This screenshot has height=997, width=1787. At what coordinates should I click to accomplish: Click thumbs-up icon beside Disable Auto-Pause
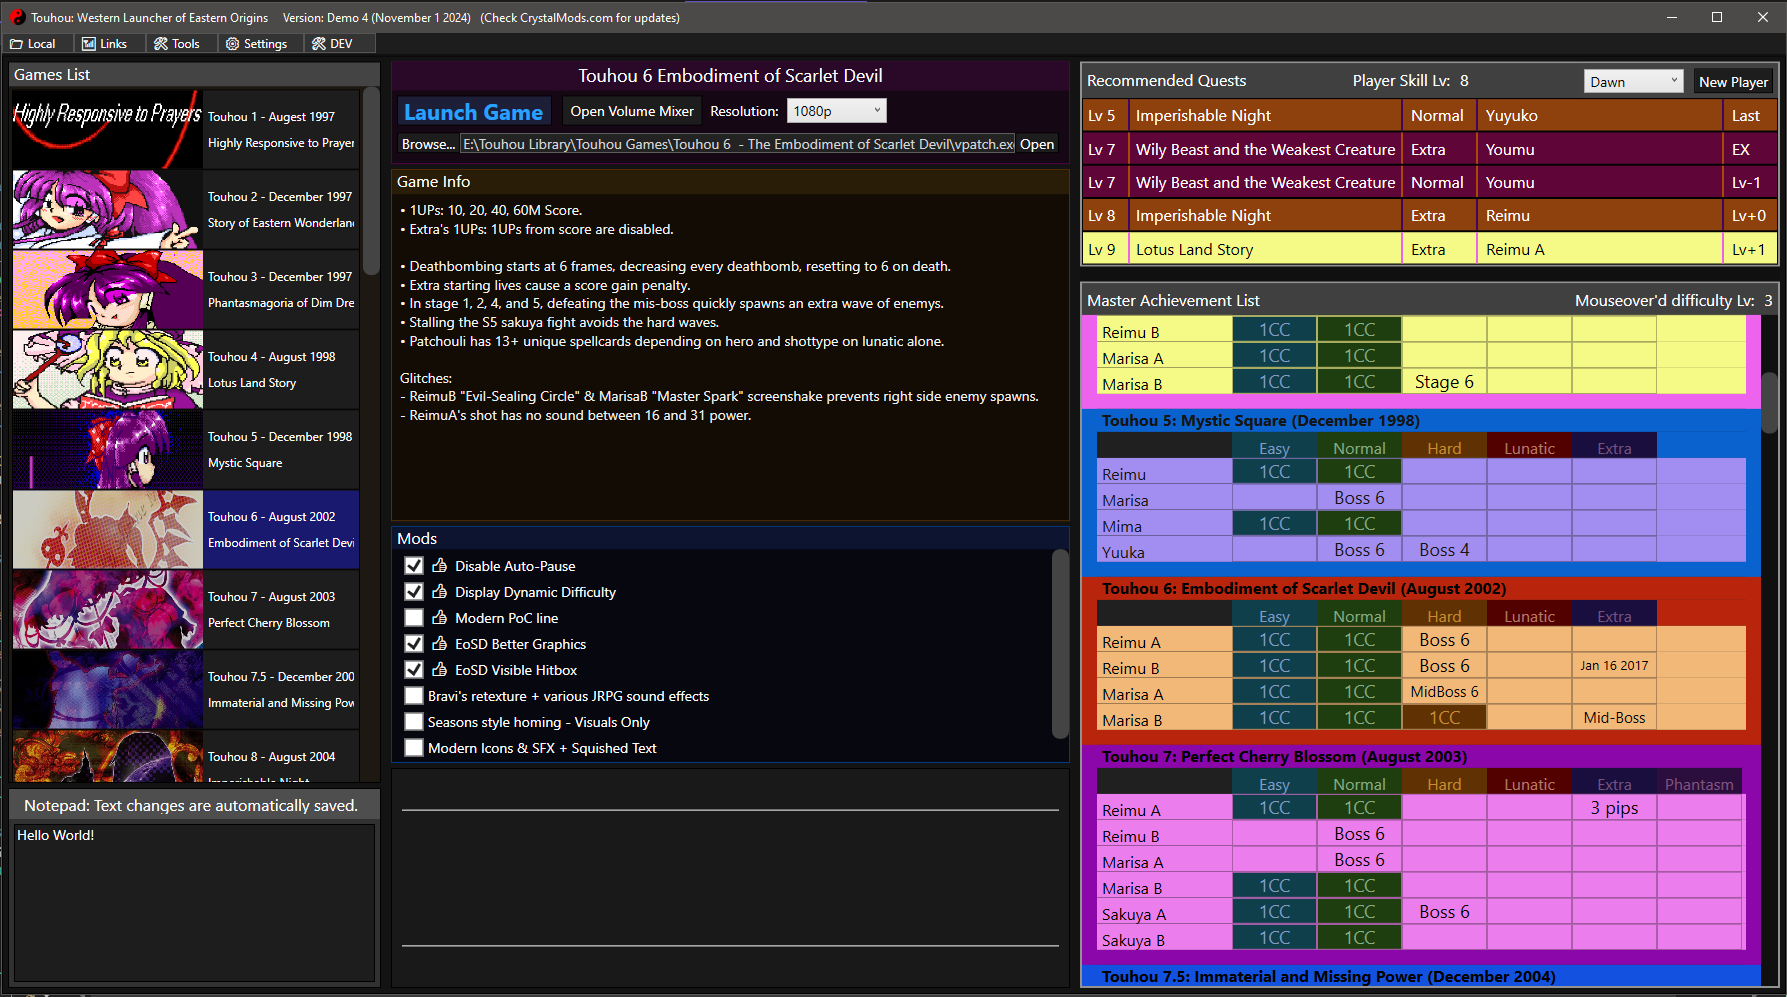[x=439, y=566]
